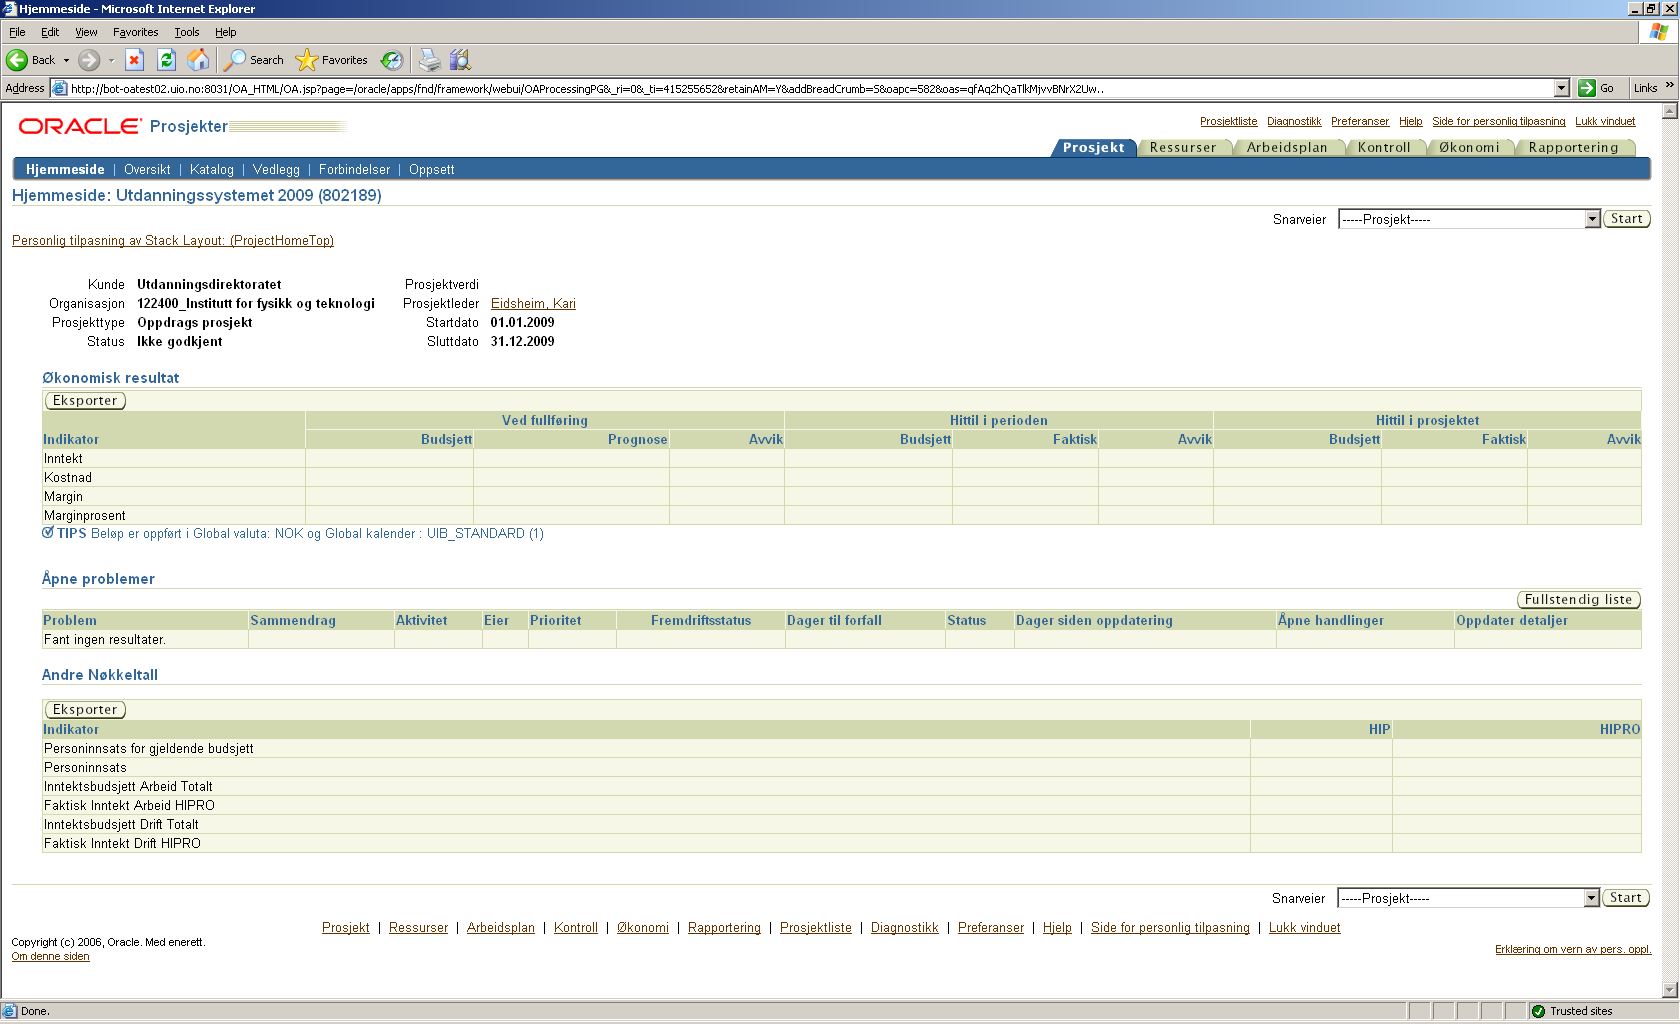Click the vertical scrollbar down arrow
The image size is (1680, 1024).
tap(1669, 990)
